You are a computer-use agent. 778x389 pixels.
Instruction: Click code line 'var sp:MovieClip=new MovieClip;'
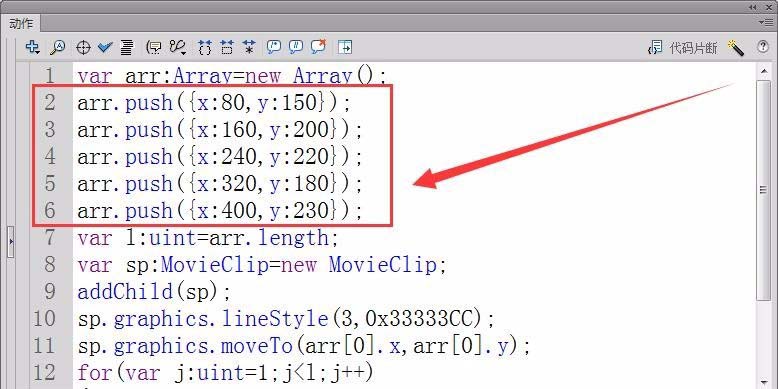coord(262,264)
